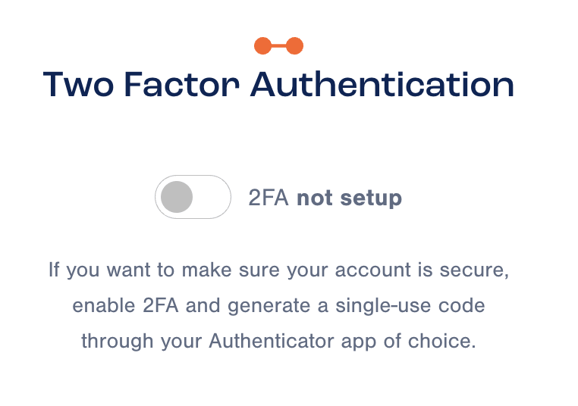Click the description line starting "If you want"
The height and width of the screenshot is (406, 578).
(x=279, y=270)
